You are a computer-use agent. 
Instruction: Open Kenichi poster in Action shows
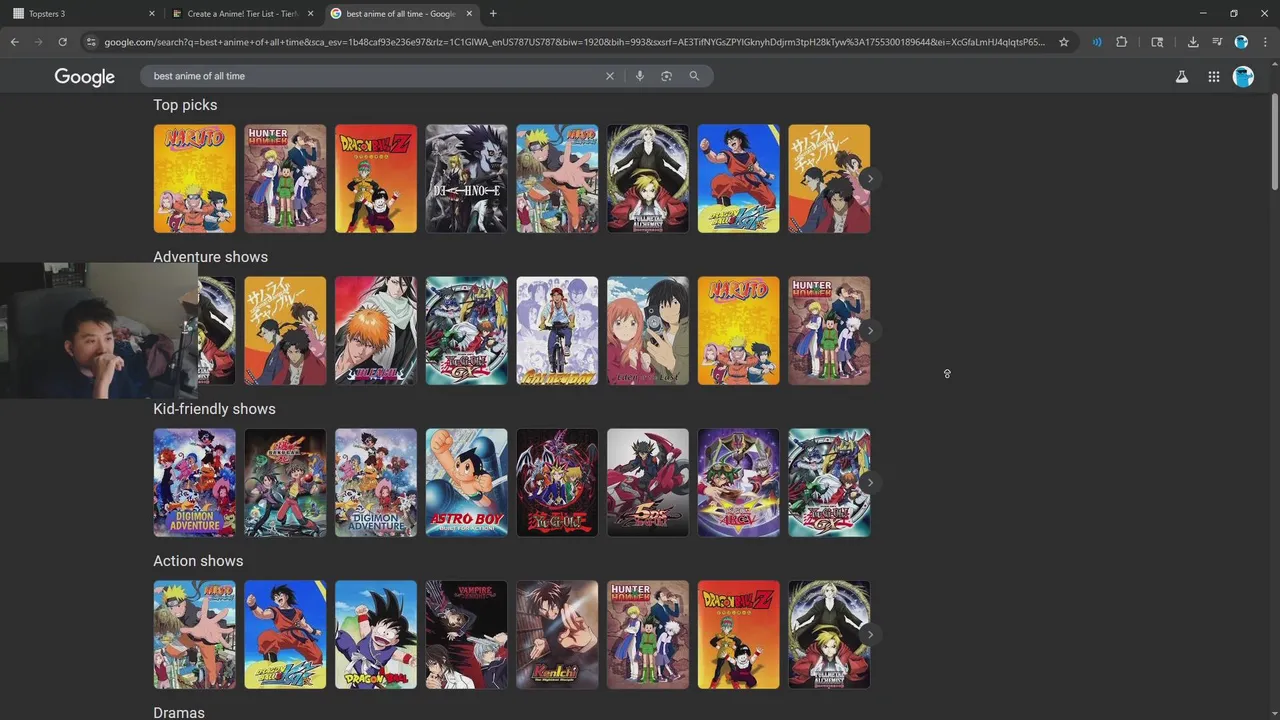tap(557, 635)
